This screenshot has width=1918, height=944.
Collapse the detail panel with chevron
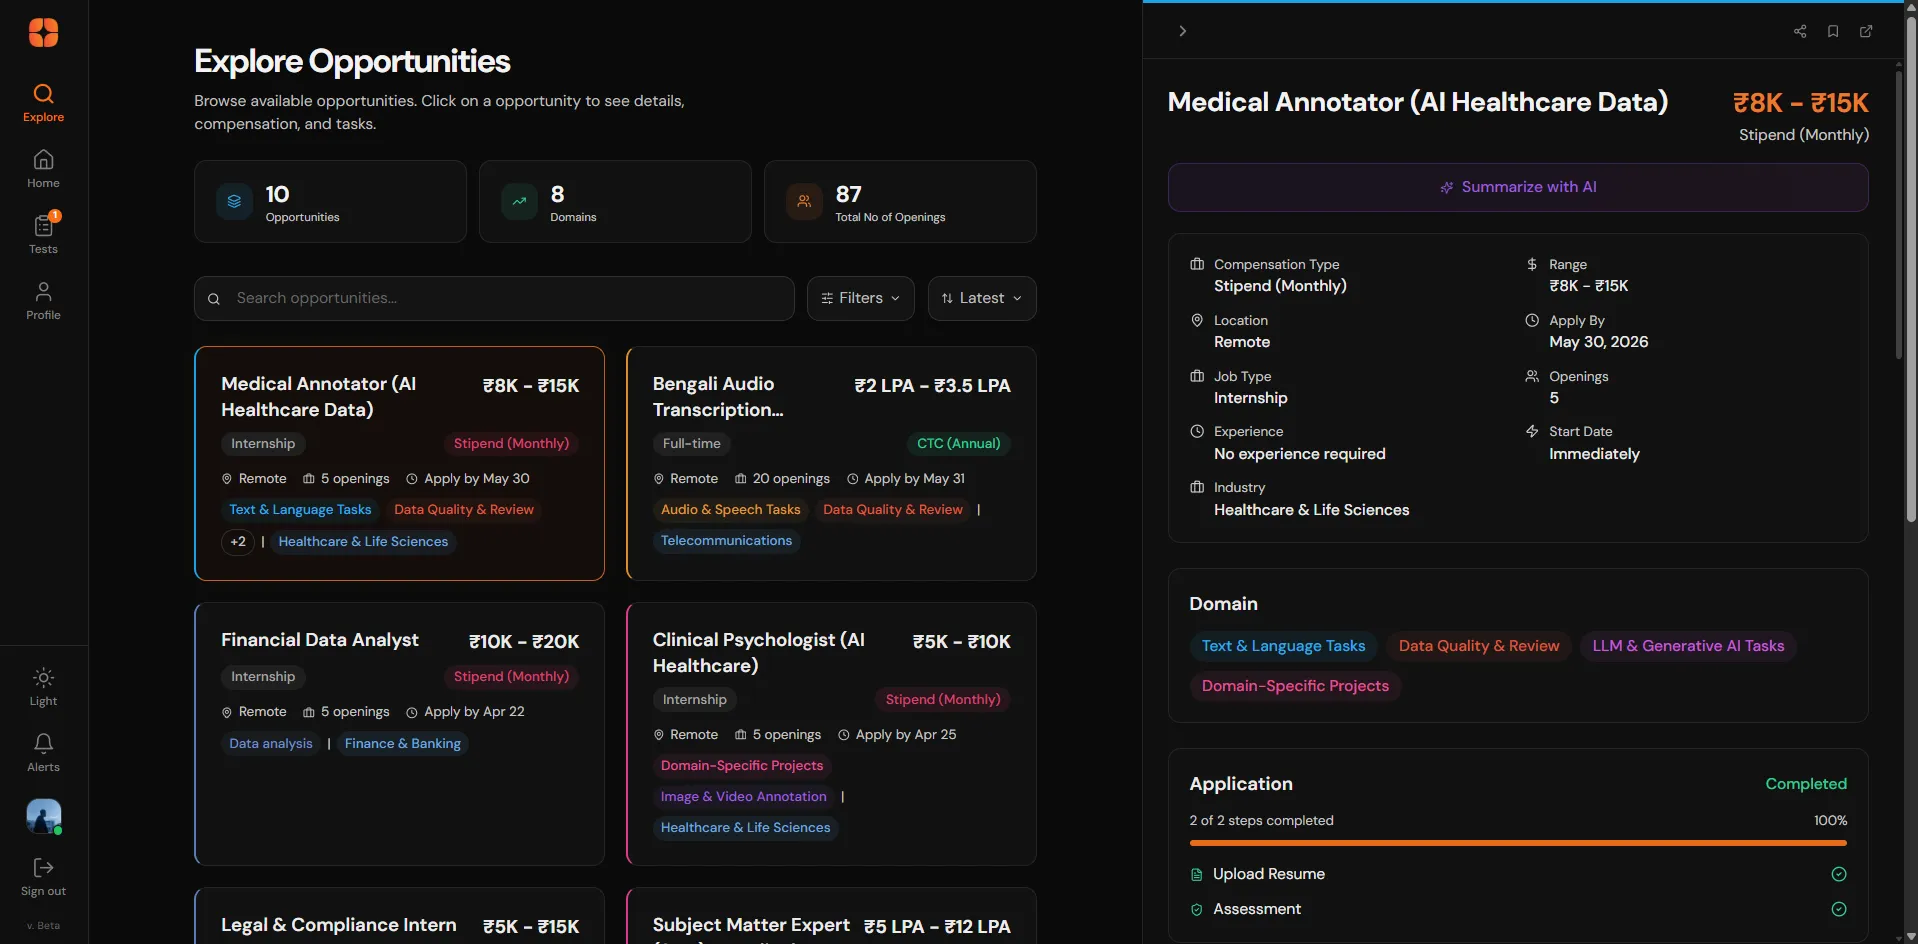(x=1182, y=31)
